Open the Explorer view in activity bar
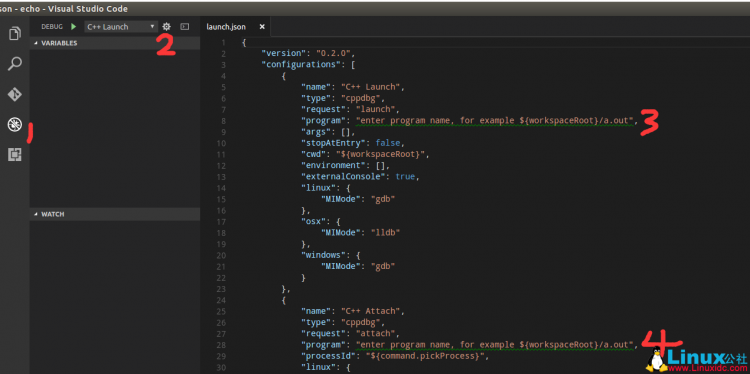Image resolution: width=750 pixels, height=374 pixels. point(15,33)
